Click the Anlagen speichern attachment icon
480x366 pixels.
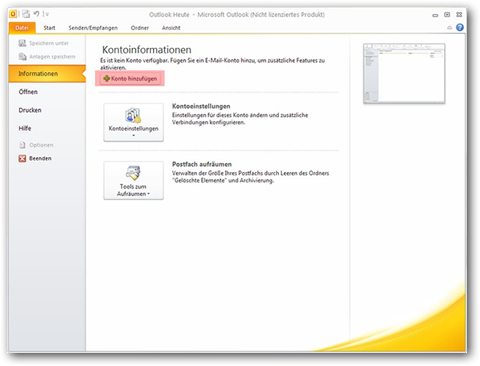tap(22, 57)
